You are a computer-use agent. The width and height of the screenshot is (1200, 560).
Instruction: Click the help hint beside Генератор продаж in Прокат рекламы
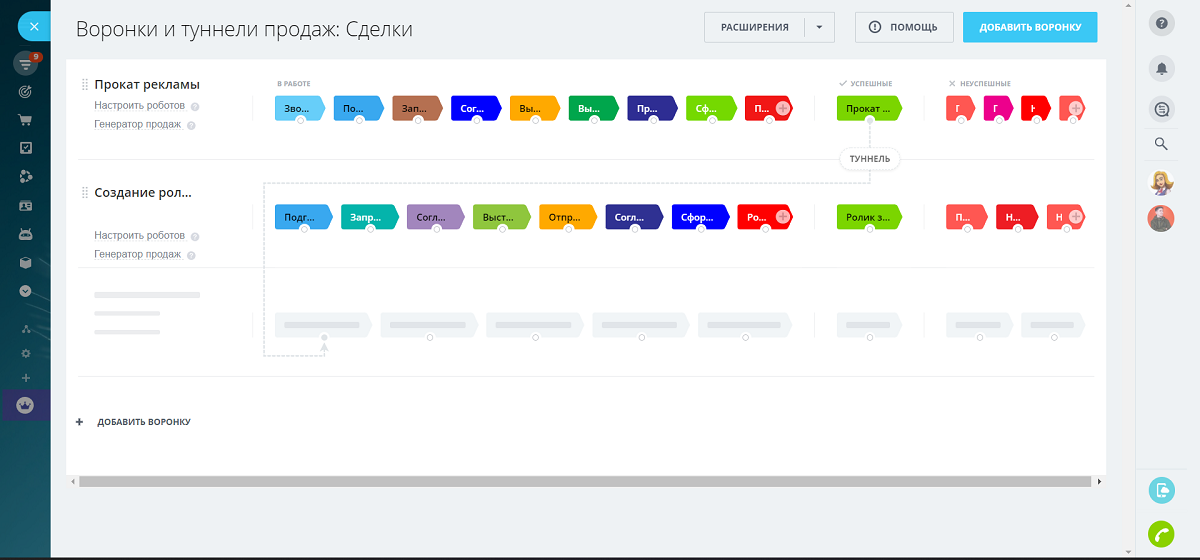tap(191, 125)
